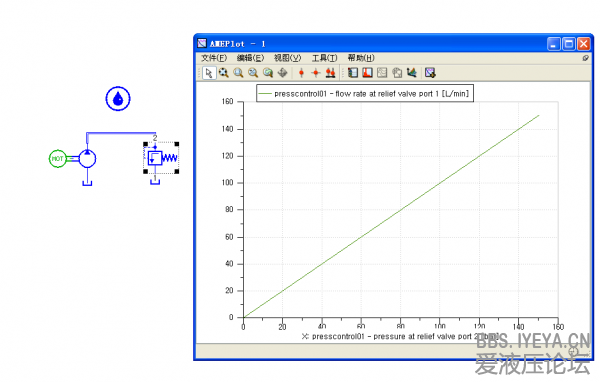Activate the vertical cursor red marker tool
Image resolution: width=600 pixels, height=382 pixels.
302,73
